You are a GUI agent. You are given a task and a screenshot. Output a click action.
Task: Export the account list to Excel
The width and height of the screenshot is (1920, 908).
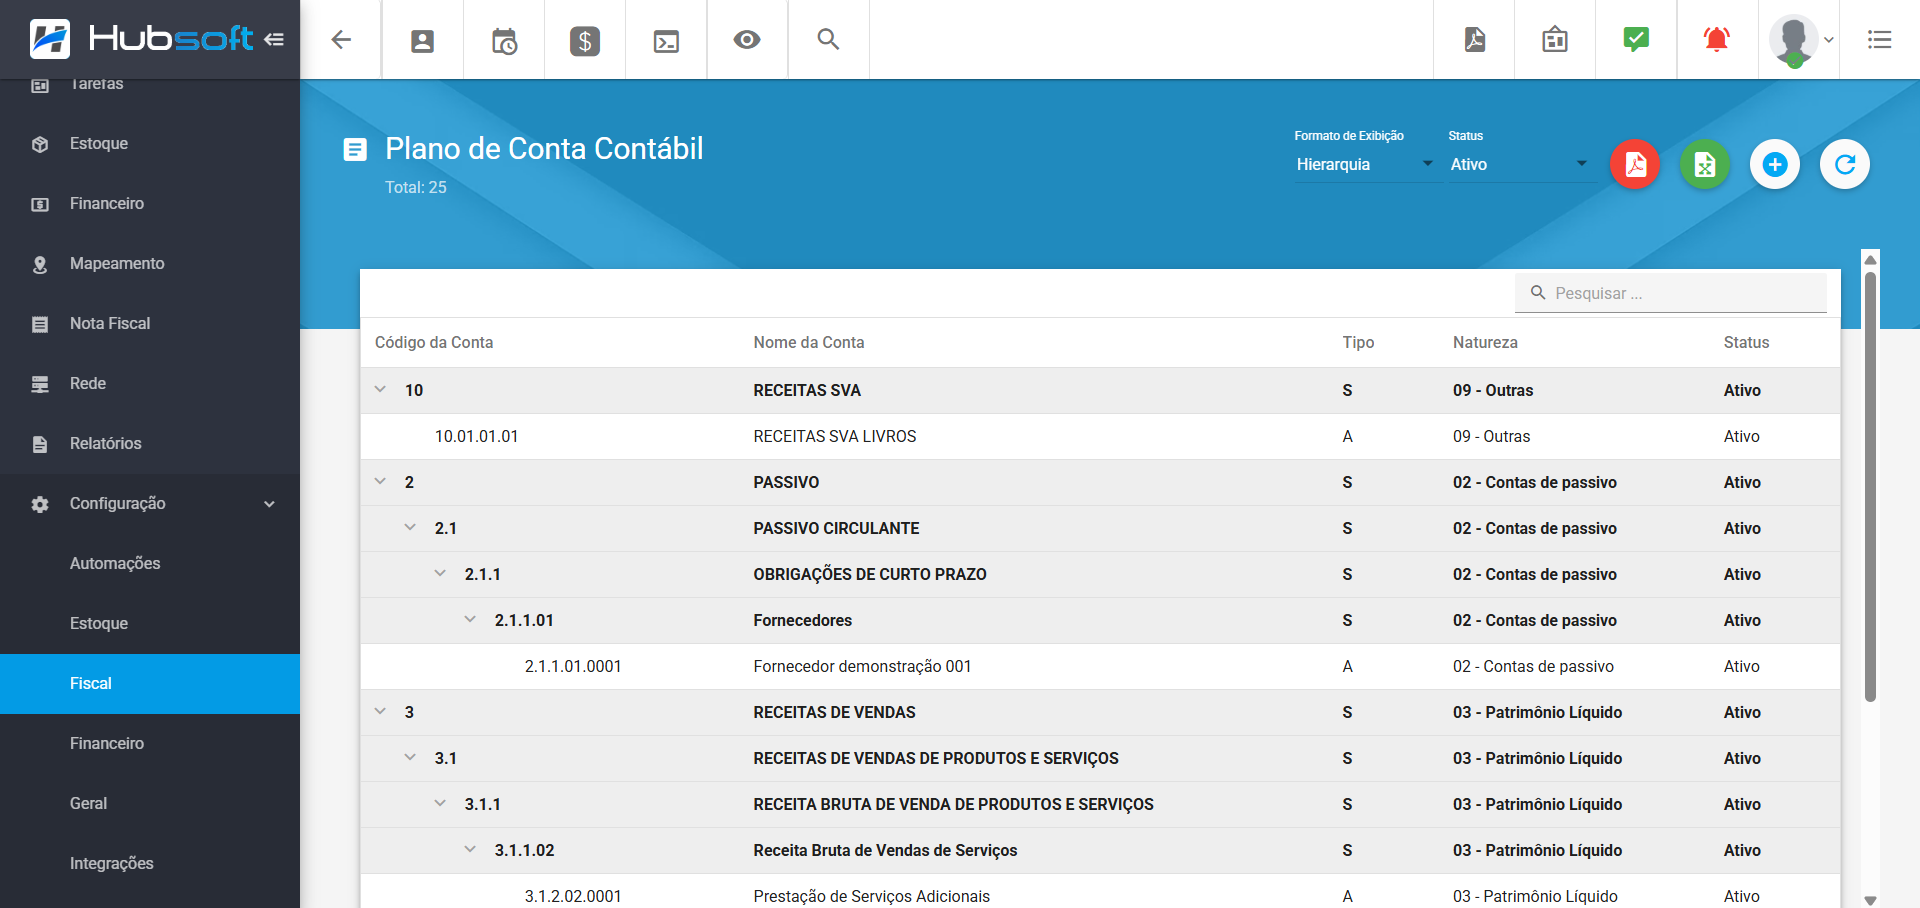(1705, 164)
